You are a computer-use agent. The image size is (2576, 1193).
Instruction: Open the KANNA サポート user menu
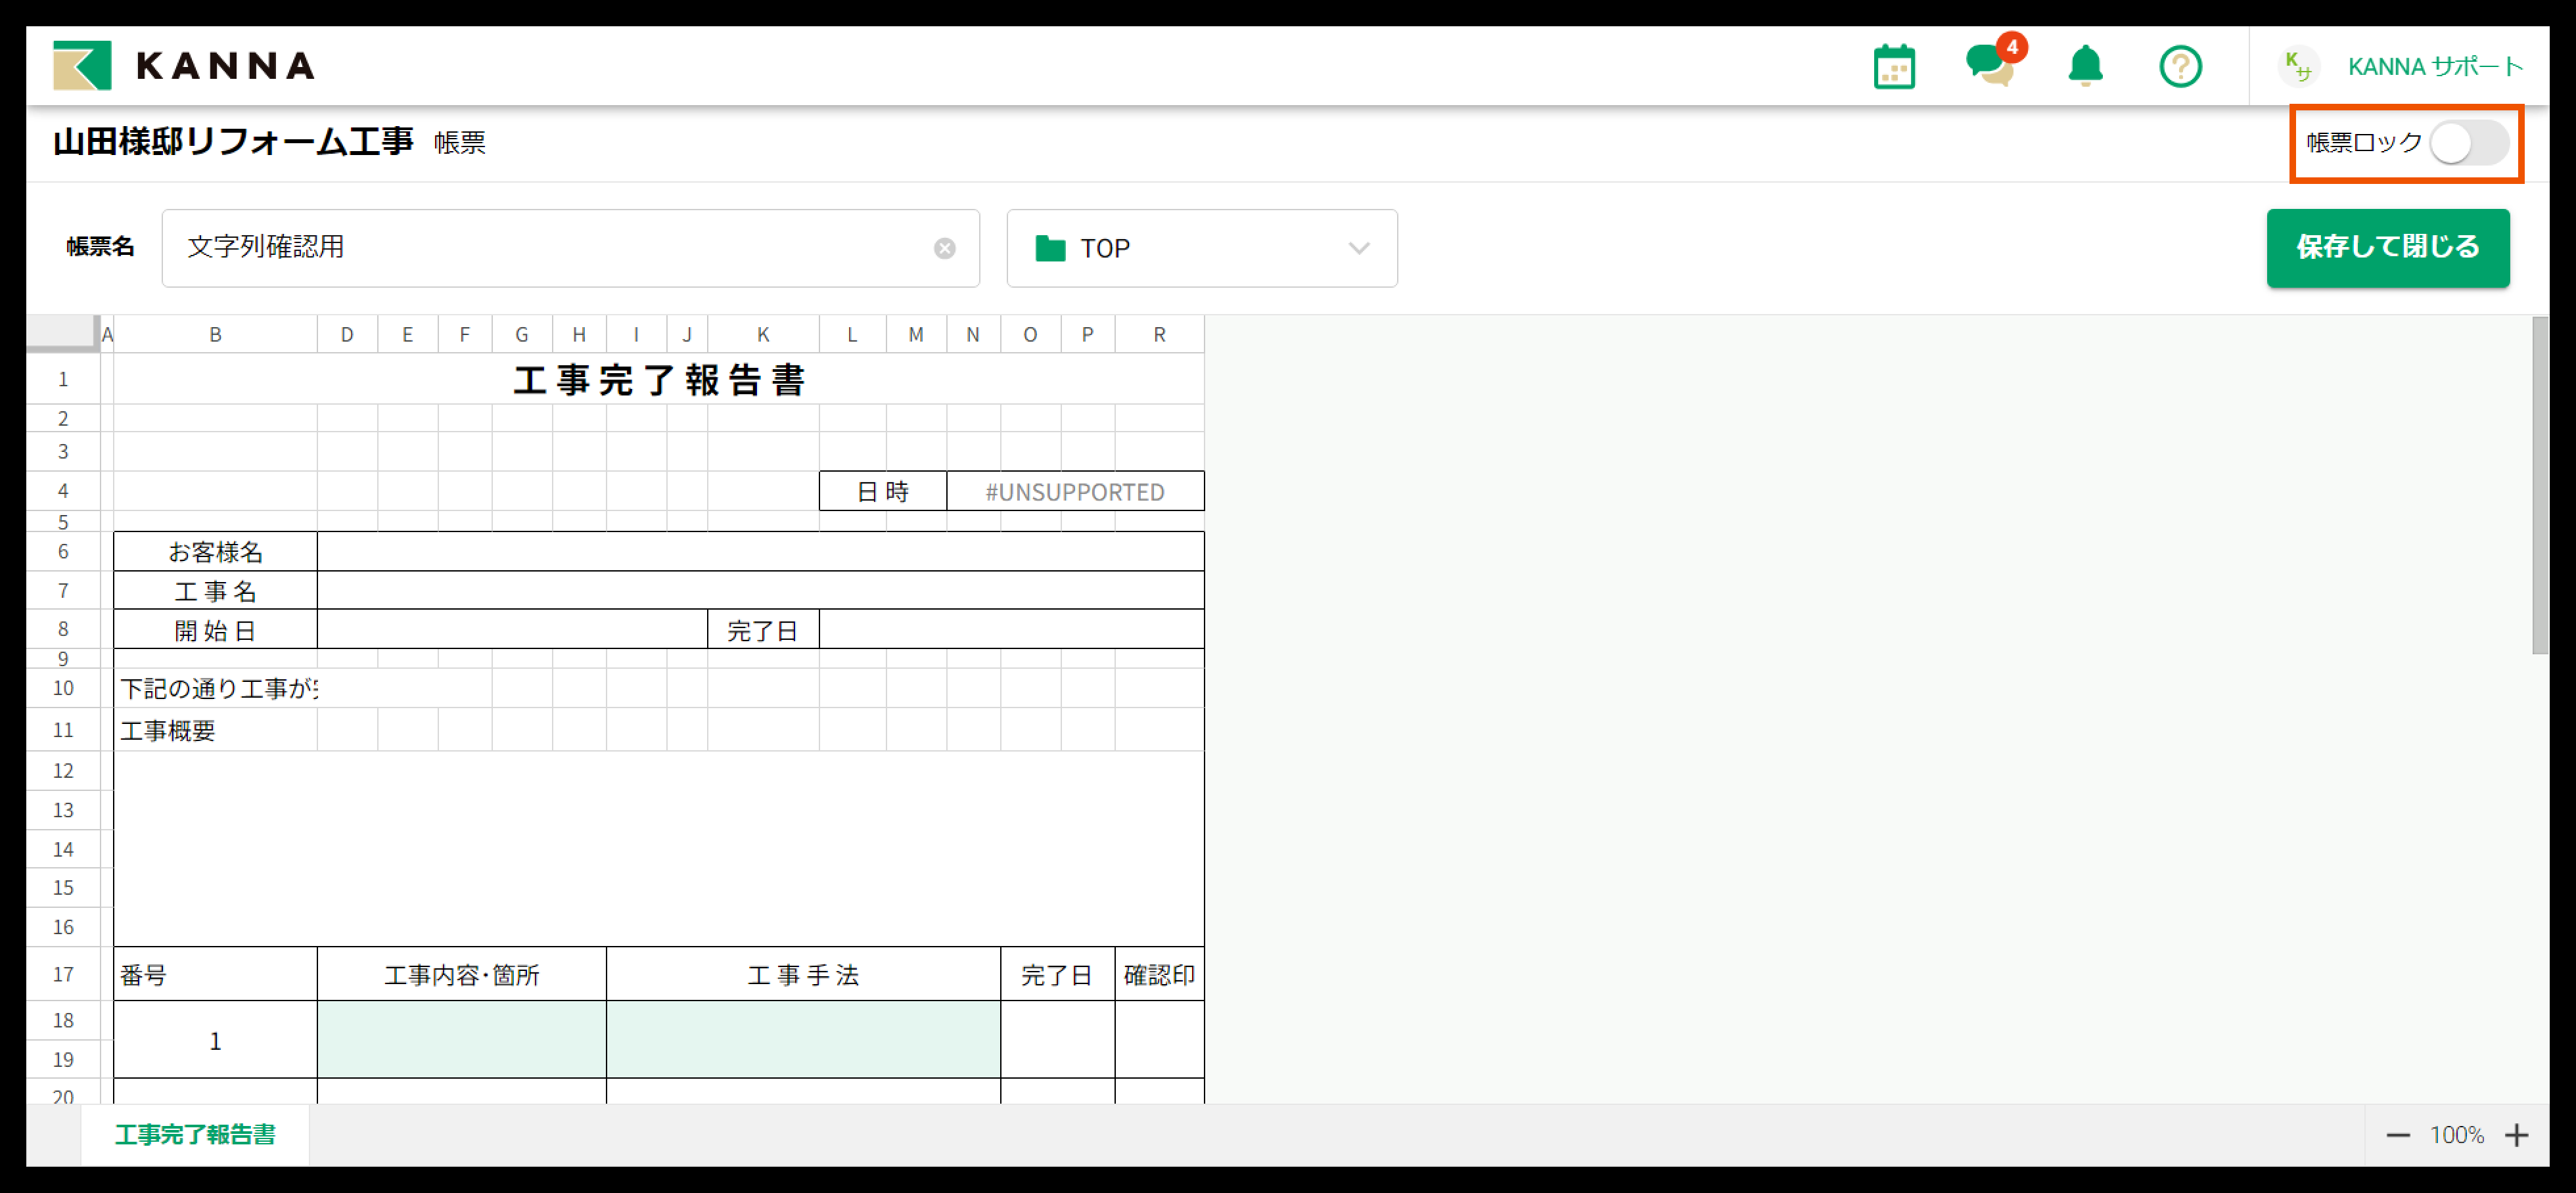point(2435,67)
